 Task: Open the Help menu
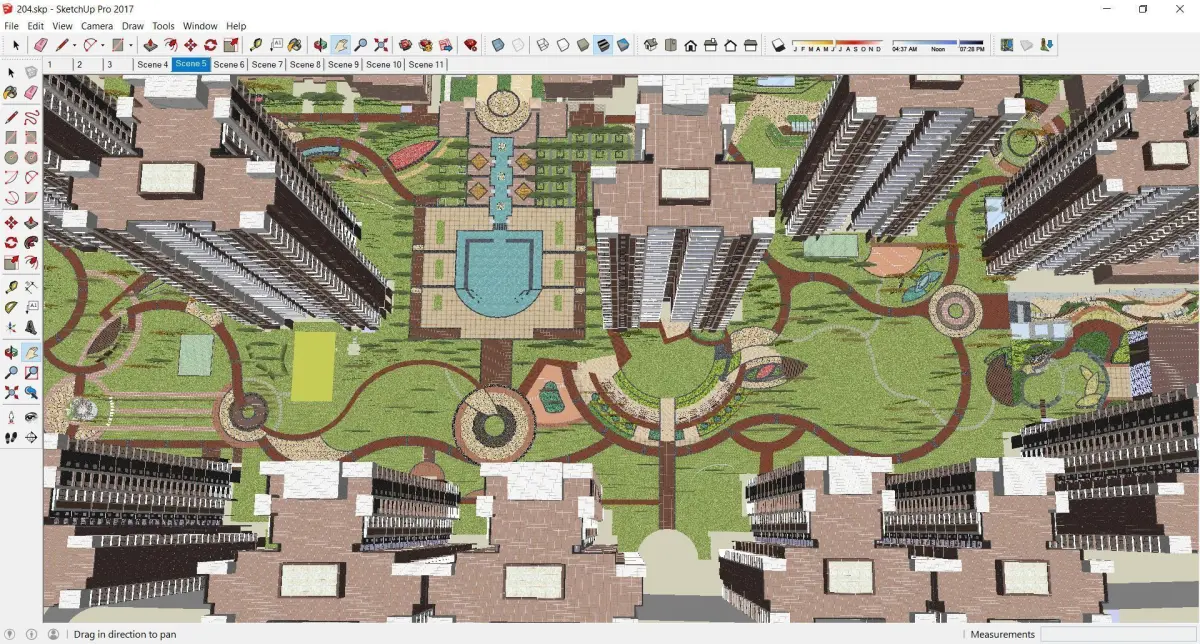(236, 26)
